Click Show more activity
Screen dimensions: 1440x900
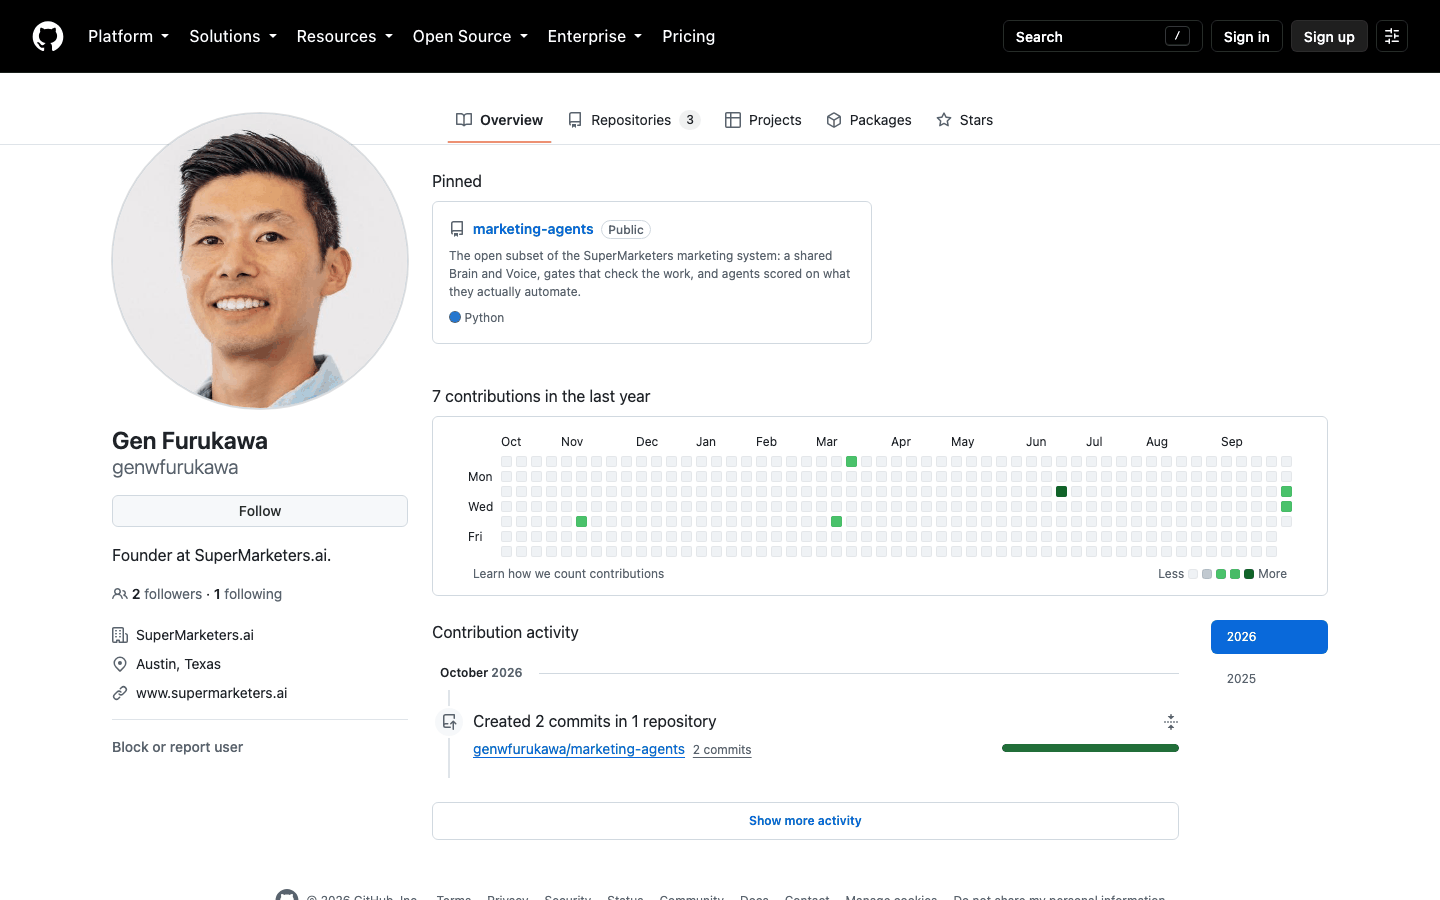[805, 821]
